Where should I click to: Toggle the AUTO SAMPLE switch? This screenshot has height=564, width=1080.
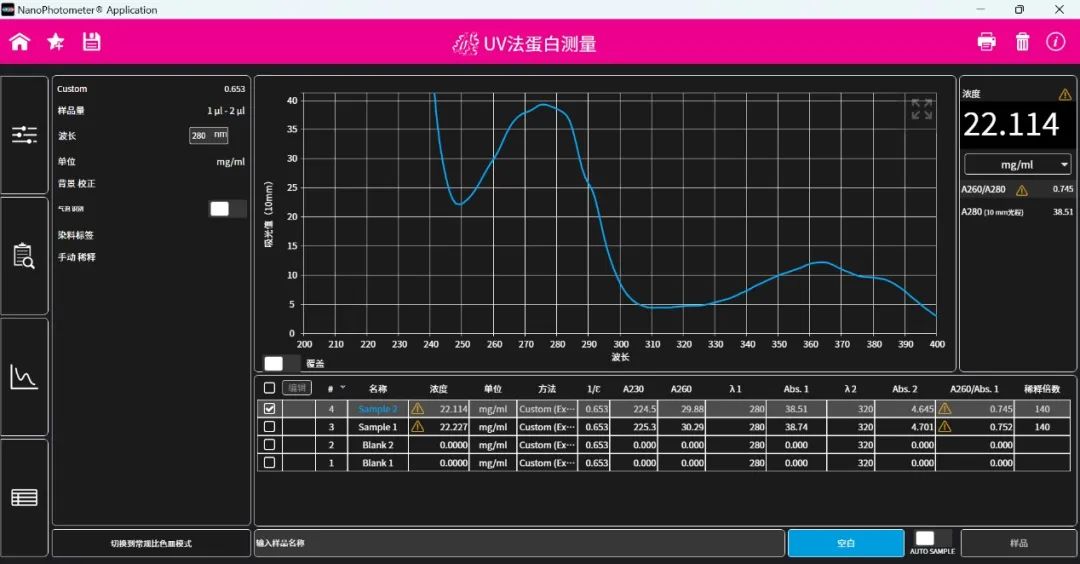[x=933, y=538]
